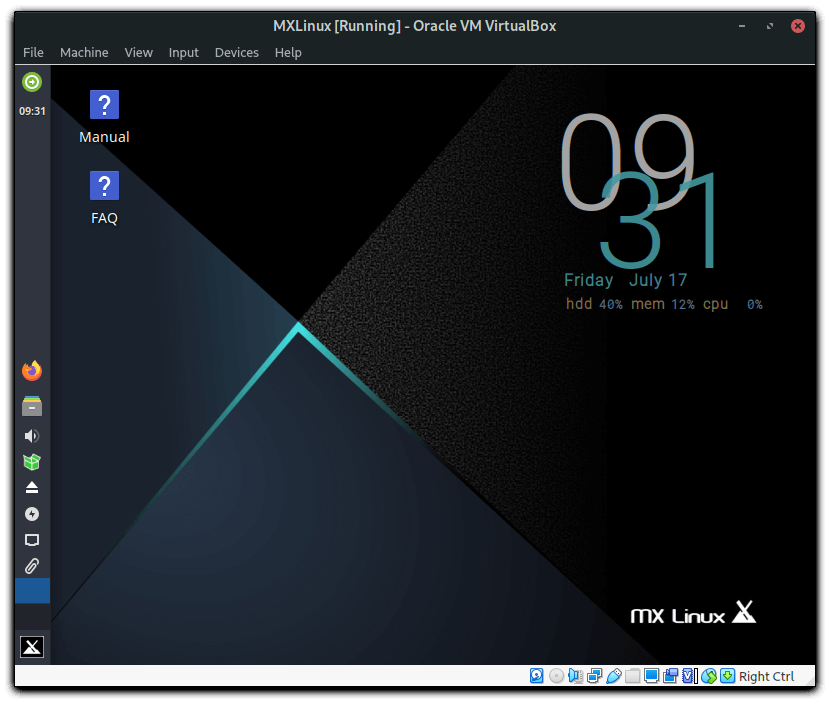This screenshot has width=830, height=704.
Task: Click the hard disk activity status icon
Action: (536, 676)
